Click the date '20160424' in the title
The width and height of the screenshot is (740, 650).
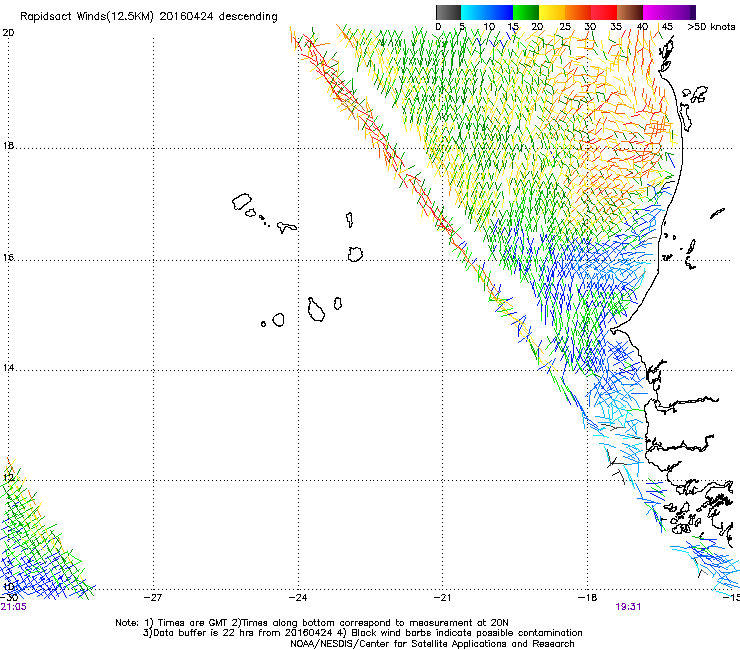(x=186, y=16)
